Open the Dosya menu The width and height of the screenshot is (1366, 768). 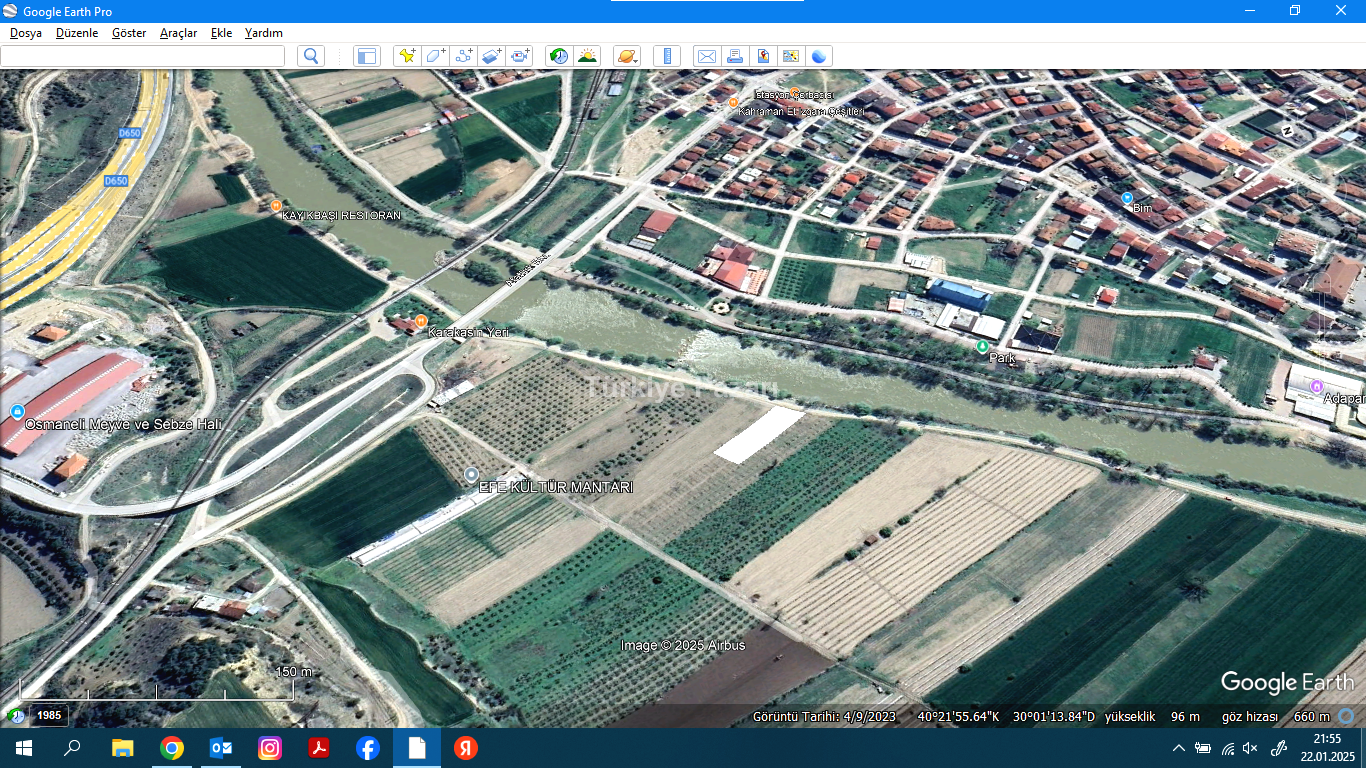(26, 33)
